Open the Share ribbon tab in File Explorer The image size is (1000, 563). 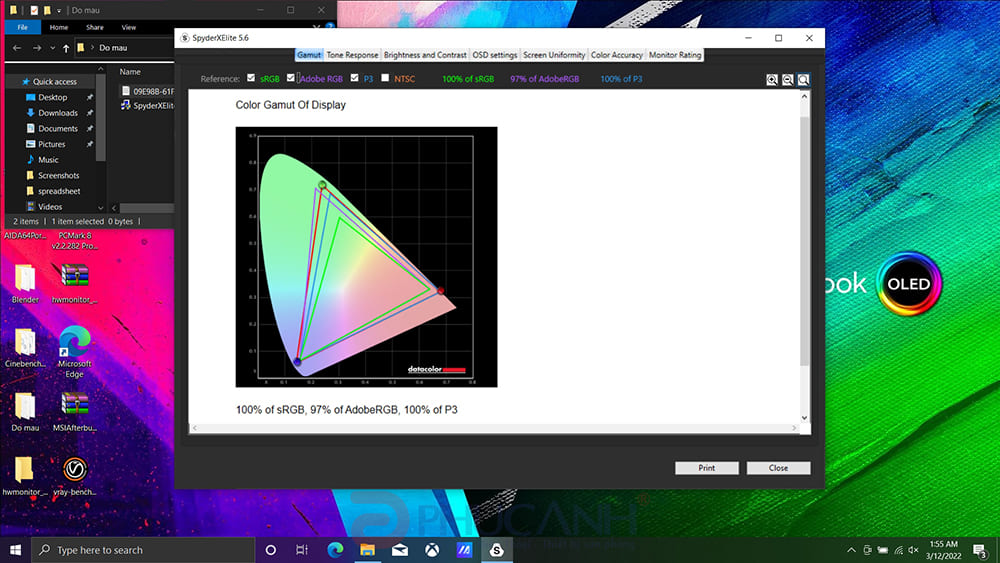(95, 27)
